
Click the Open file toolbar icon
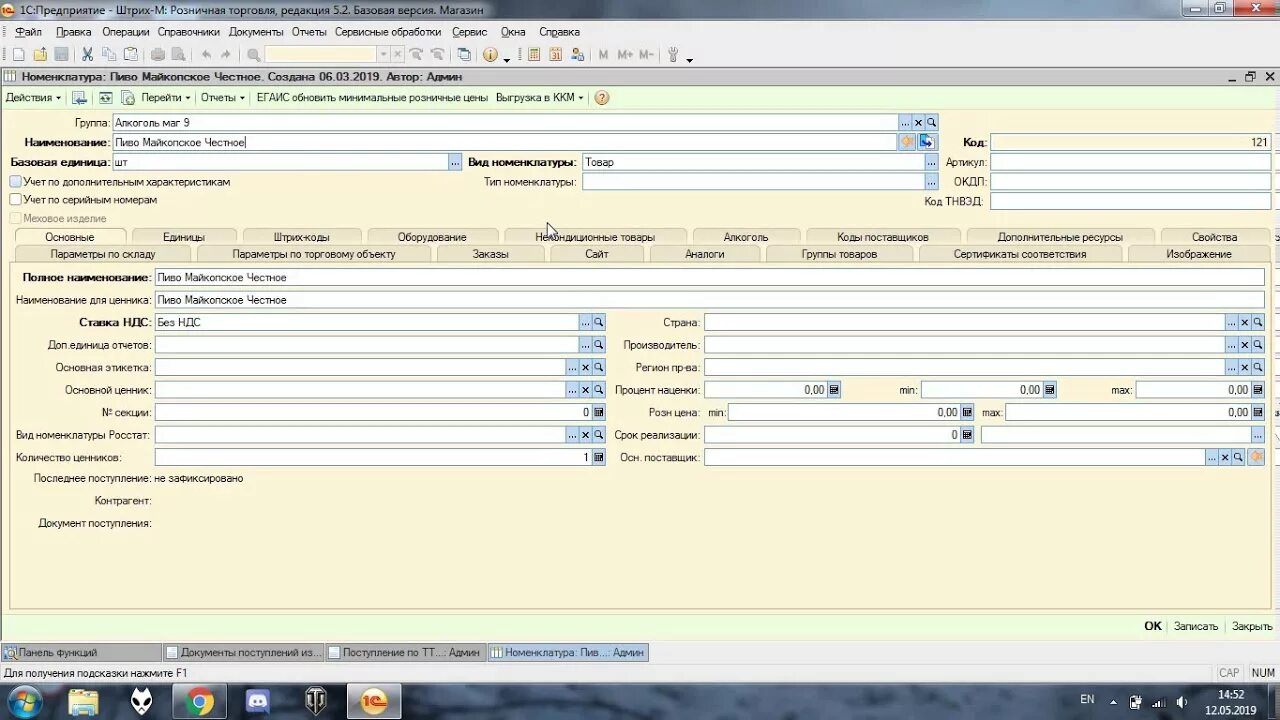[40, 54]
